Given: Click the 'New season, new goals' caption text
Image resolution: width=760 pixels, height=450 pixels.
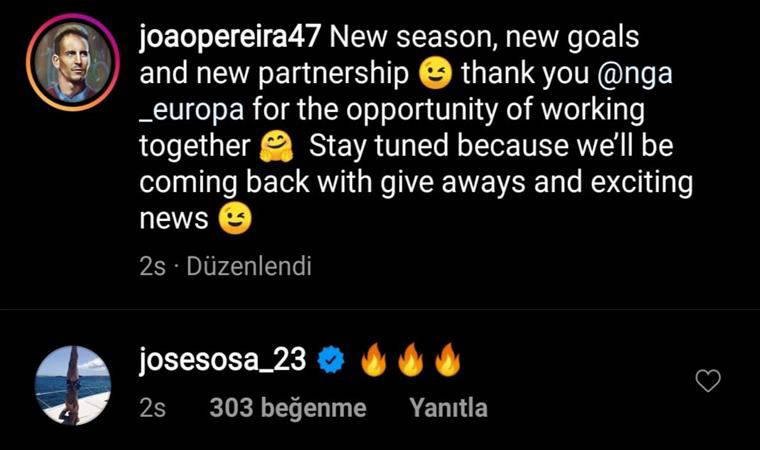Looking at the screenshot, I should pyautogui.click(x=484, y=37).
